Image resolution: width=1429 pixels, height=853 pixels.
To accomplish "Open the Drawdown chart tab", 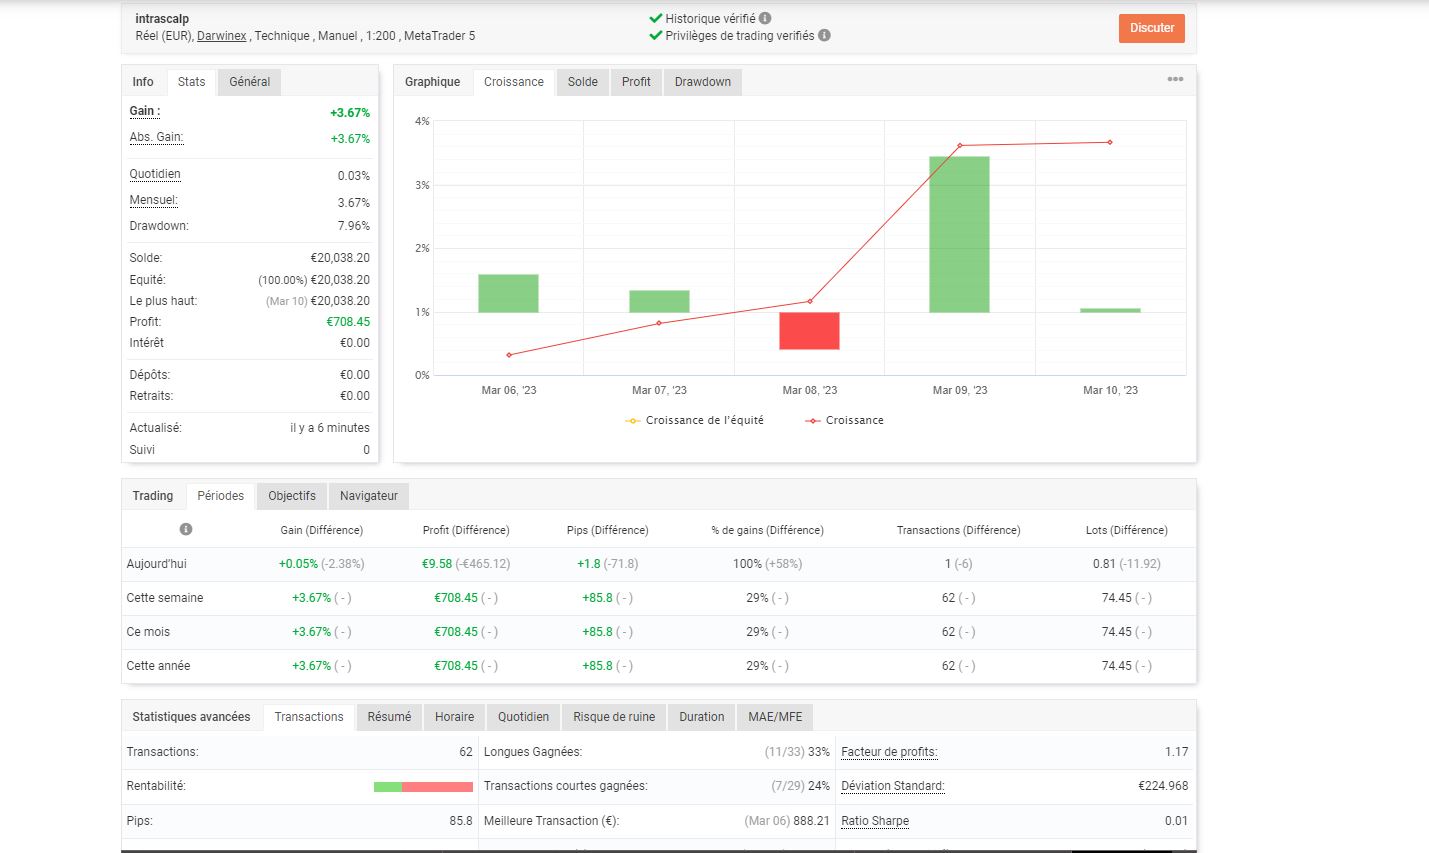I will 702,82.
